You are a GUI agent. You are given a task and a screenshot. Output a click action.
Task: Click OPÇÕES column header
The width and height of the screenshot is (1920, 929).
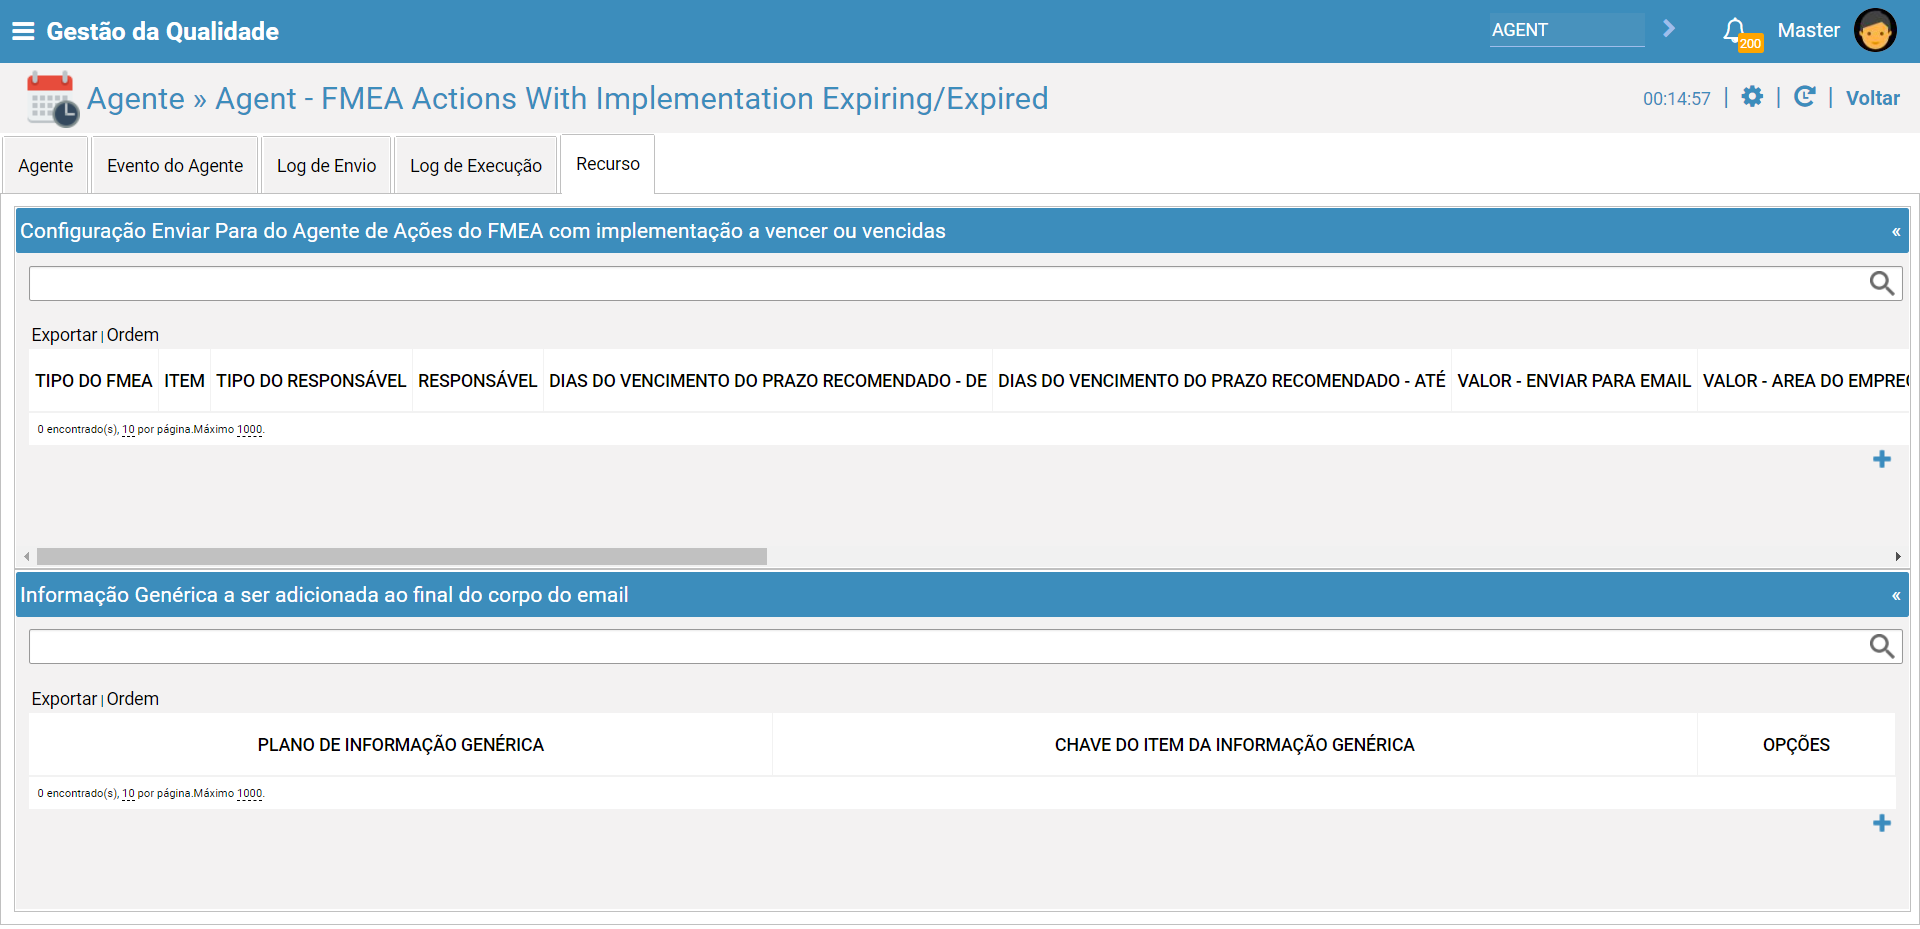tap(1796, 745)
